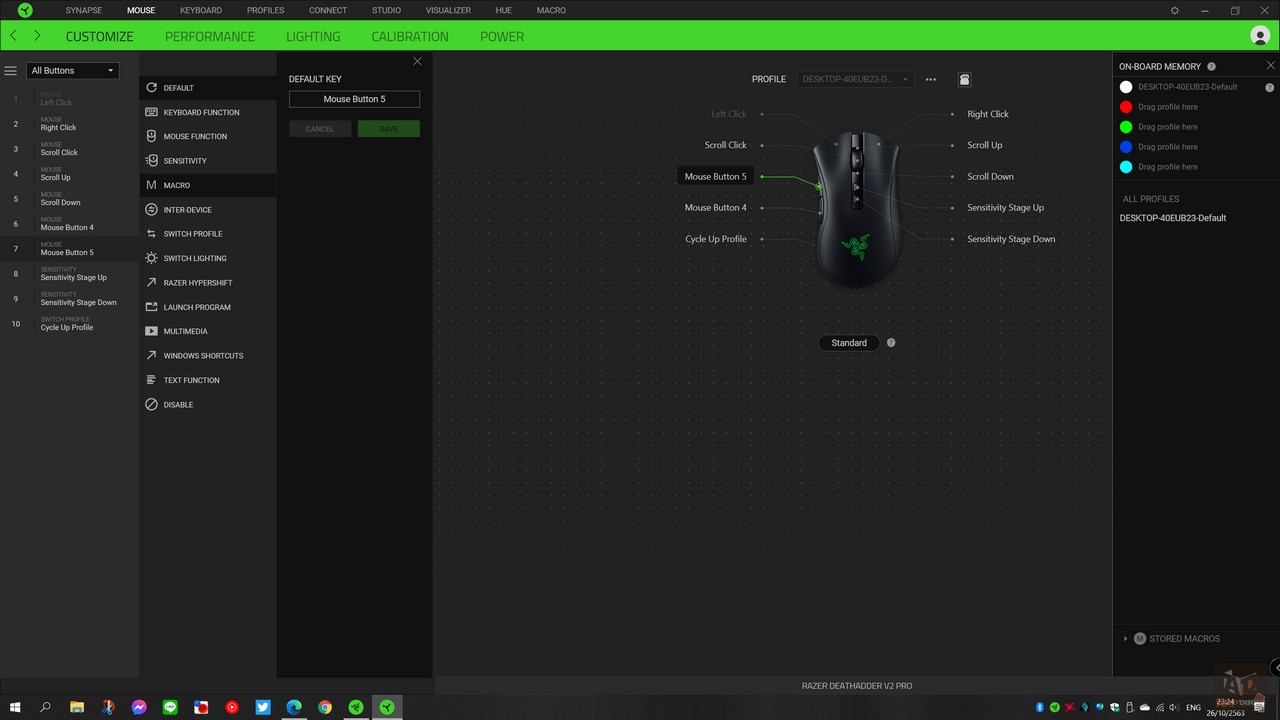Select the blue on-board memory slot
The image size is (1280, 720).
click(x=1126, y=147)
